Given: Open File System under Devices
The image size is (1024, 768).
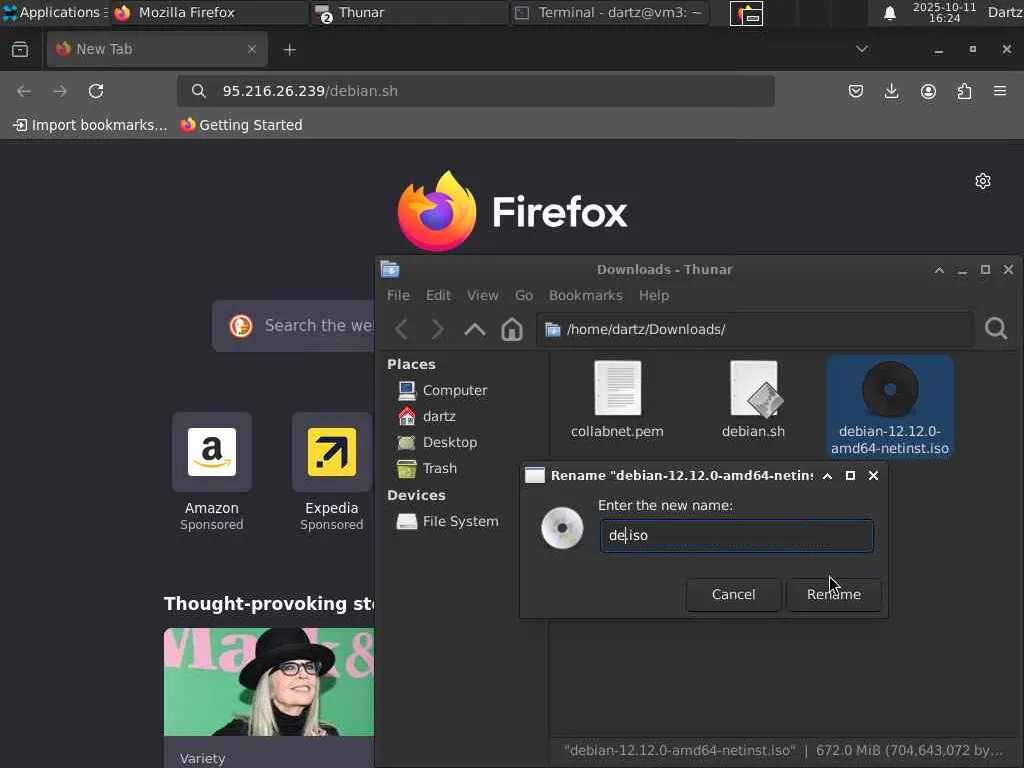Looking at the screenshot, I should [447, 521].
